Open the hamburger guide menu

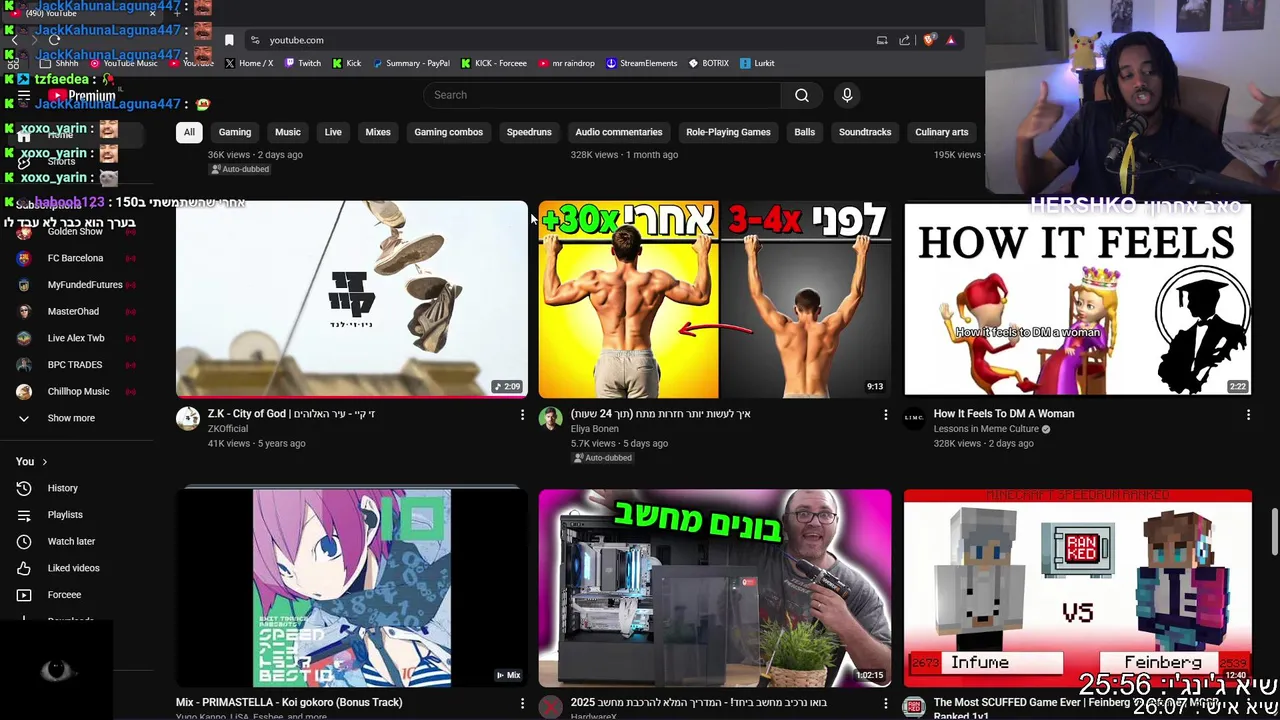(x=24, y=96)
